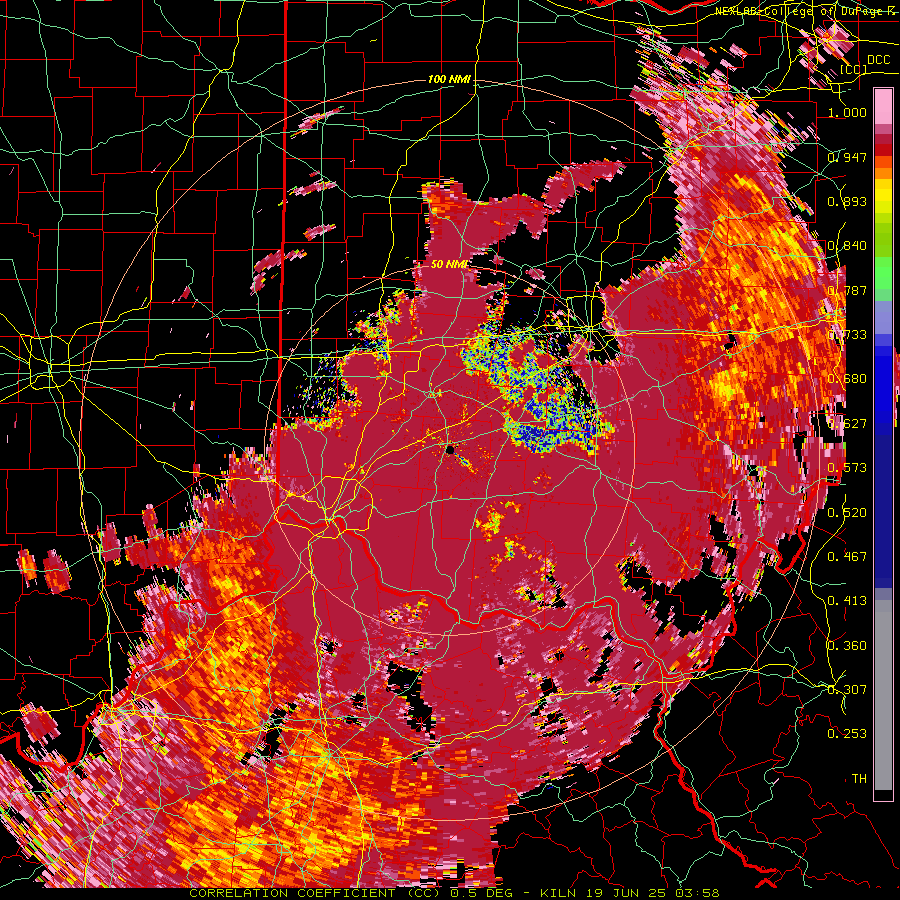Select the 0.627 legend value
The image size is (900, 900).
pyautogui.click(x=847, y=424)
